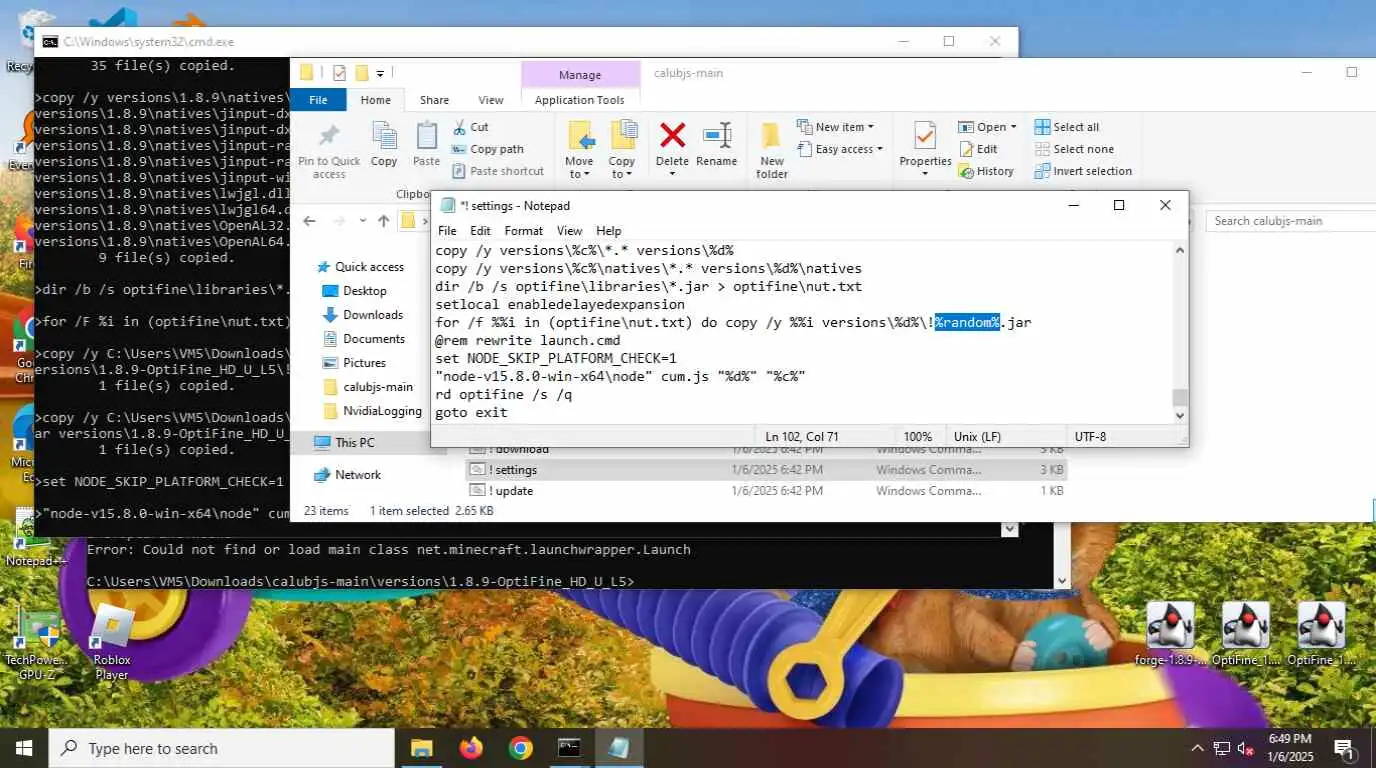The width and height of the screenshot is (1376, 768).
Task: Click the Rename icon in ribbon
Action: tap(716, 135)
